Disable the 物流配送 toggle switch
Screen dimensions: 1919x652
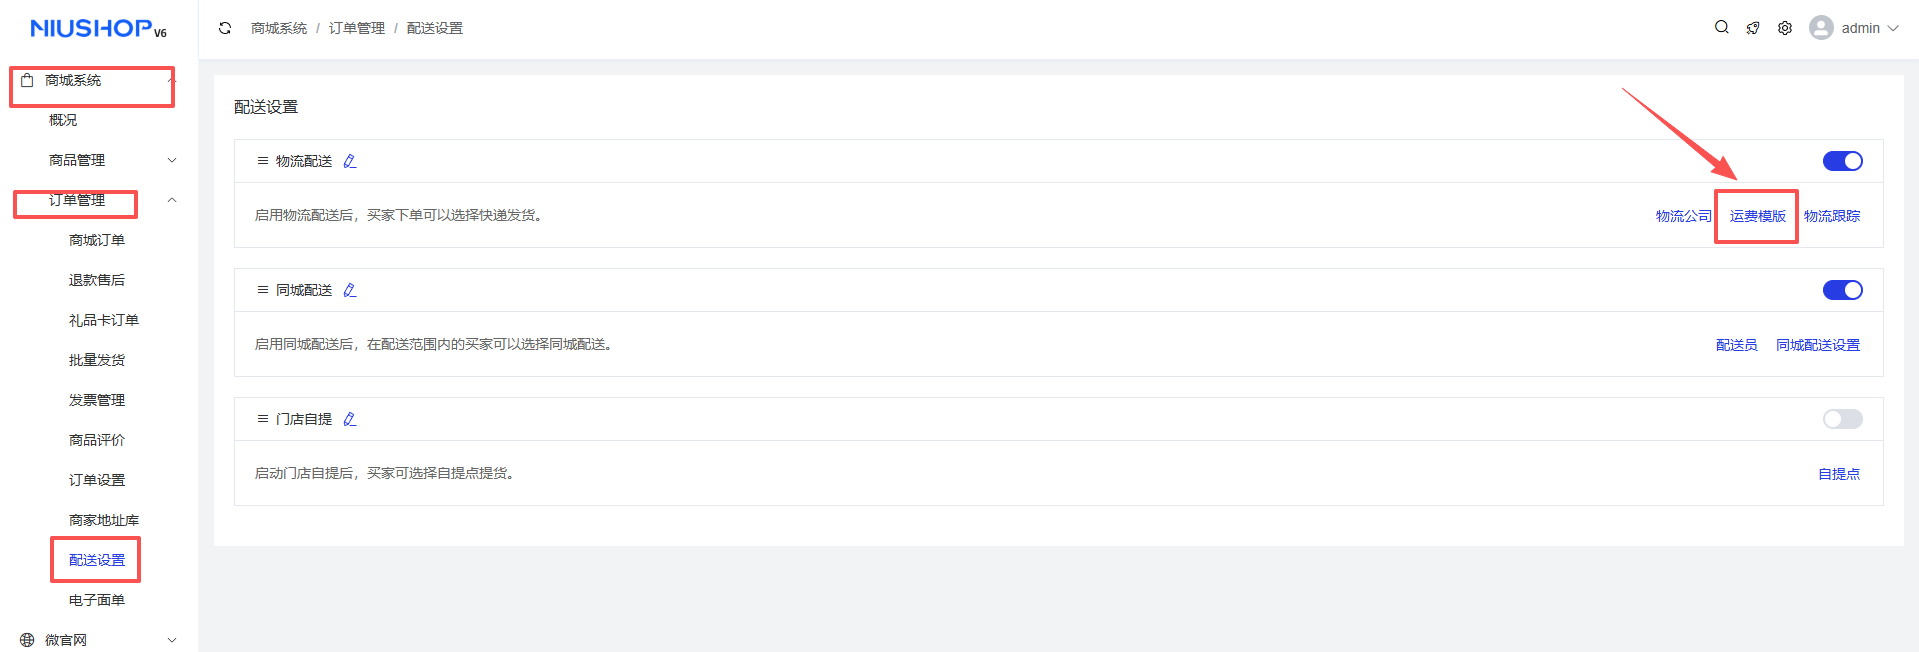point(1842,161)
